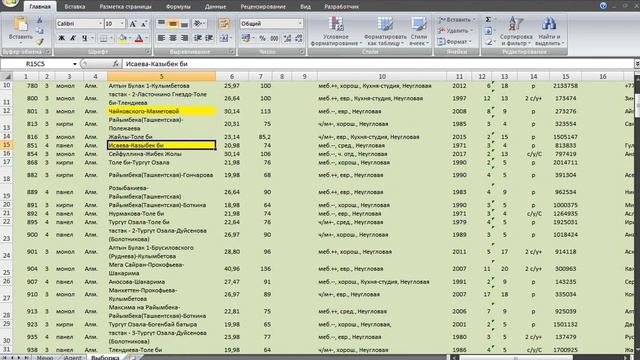The image size is (640, 360).
Task: Select the column 10 header
Action: tap(382, 76)
